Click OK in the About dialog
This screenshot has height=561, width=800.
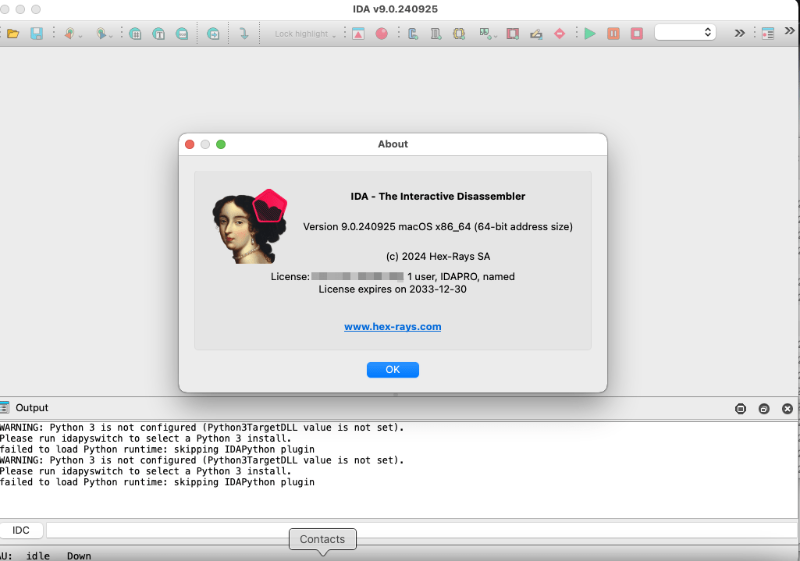[393, 370]
